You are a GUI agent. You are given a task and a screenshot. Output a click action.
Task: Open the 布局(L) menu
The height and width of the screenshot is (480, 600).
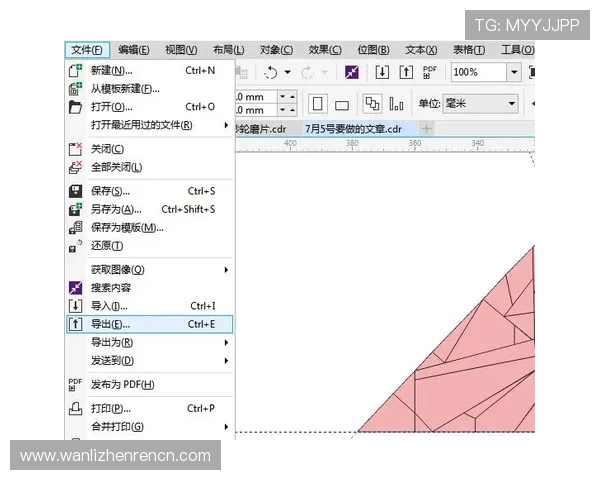click(x=228, y=50)
